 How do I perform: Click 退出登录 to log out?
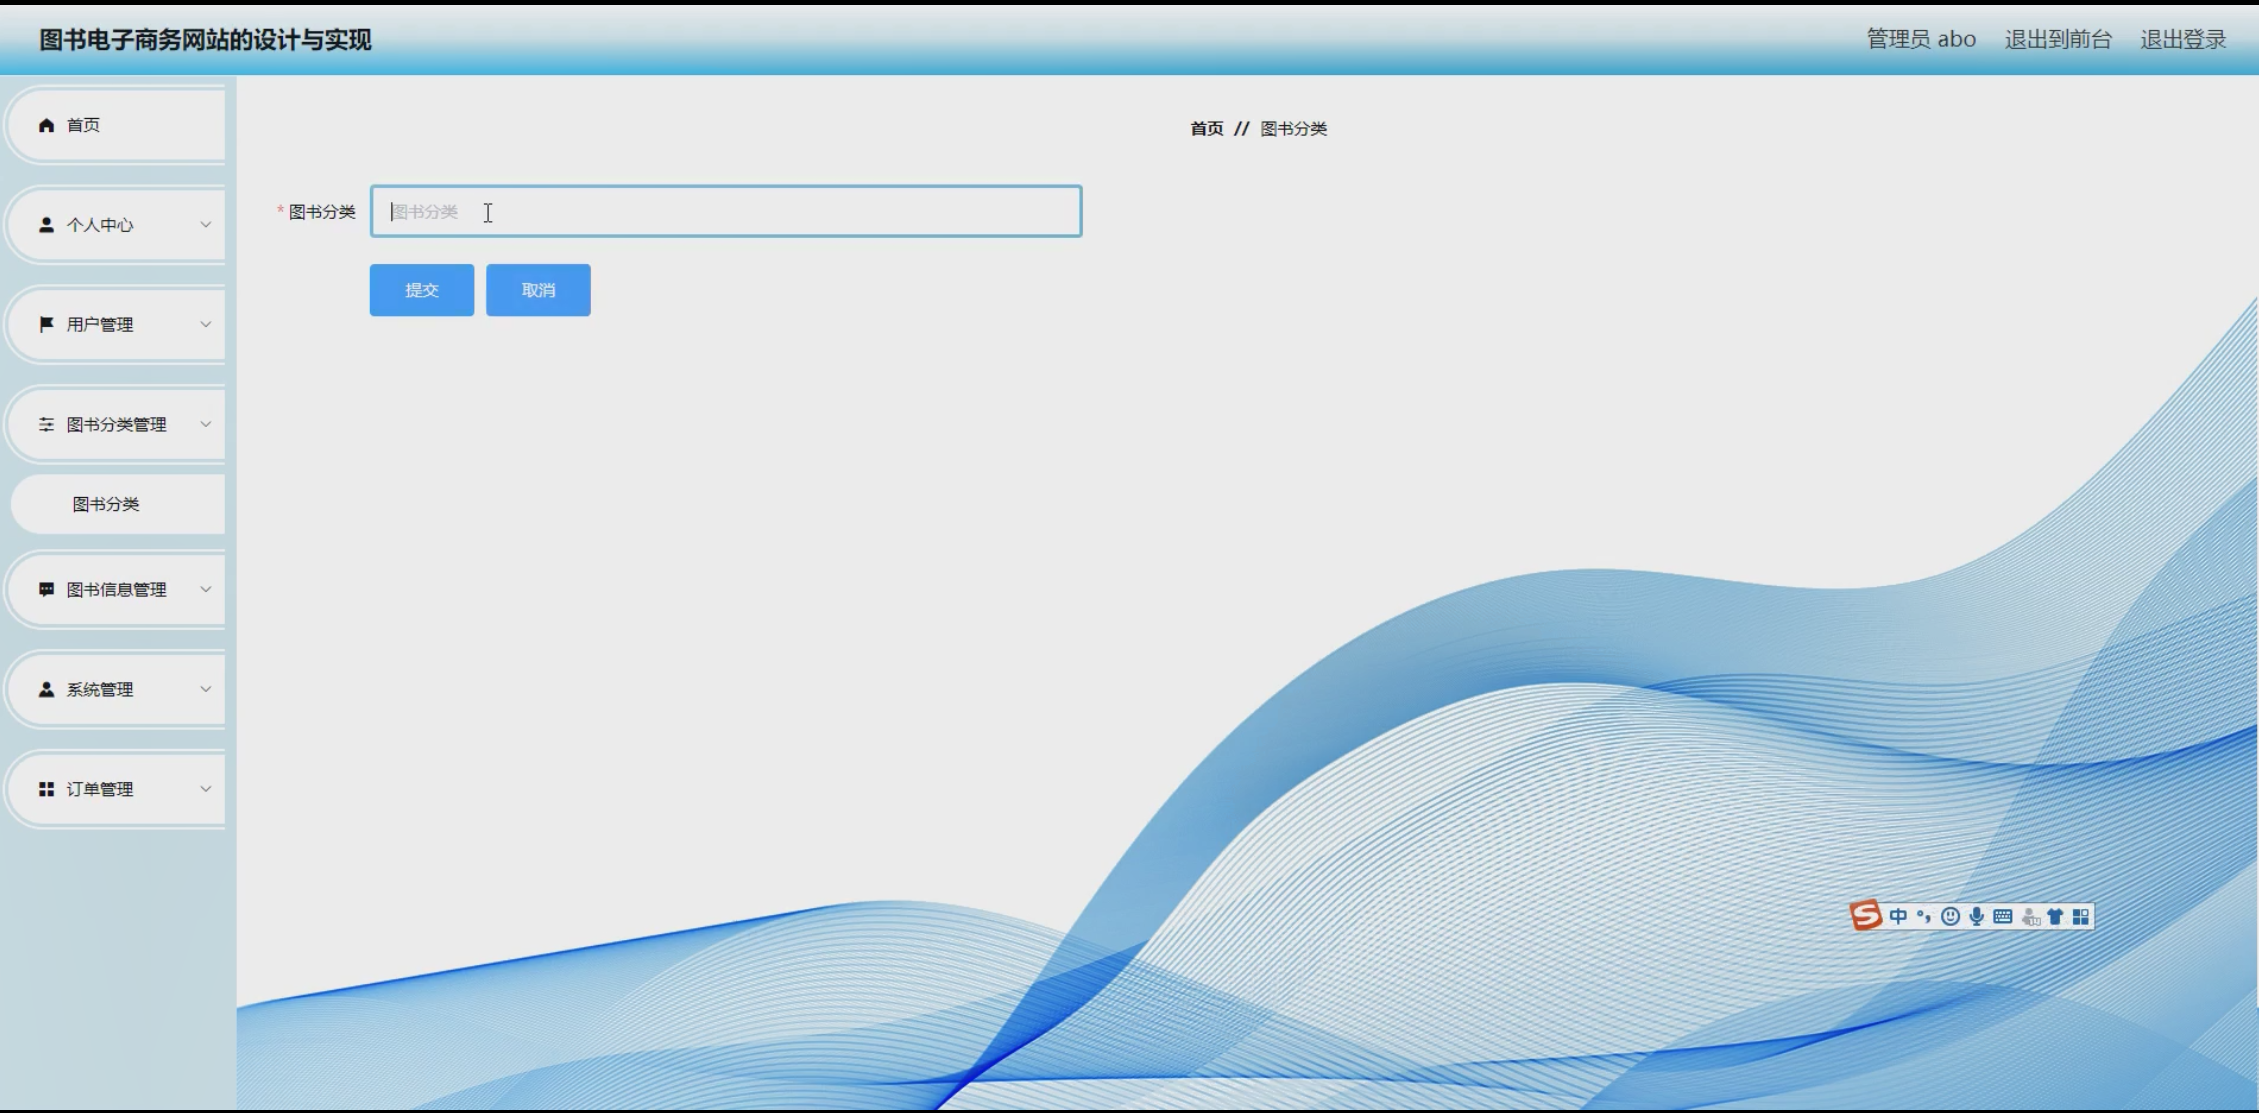coord(2183,39)
